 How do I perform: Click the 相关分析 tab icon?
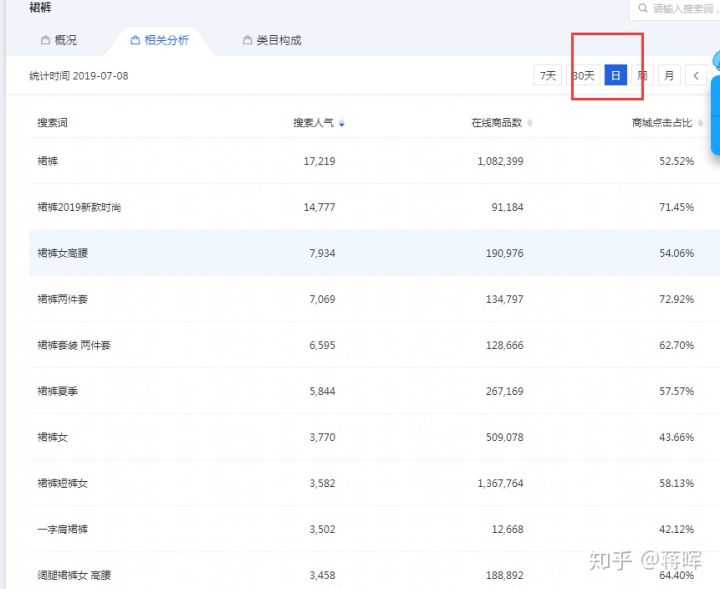coord(135,40)
